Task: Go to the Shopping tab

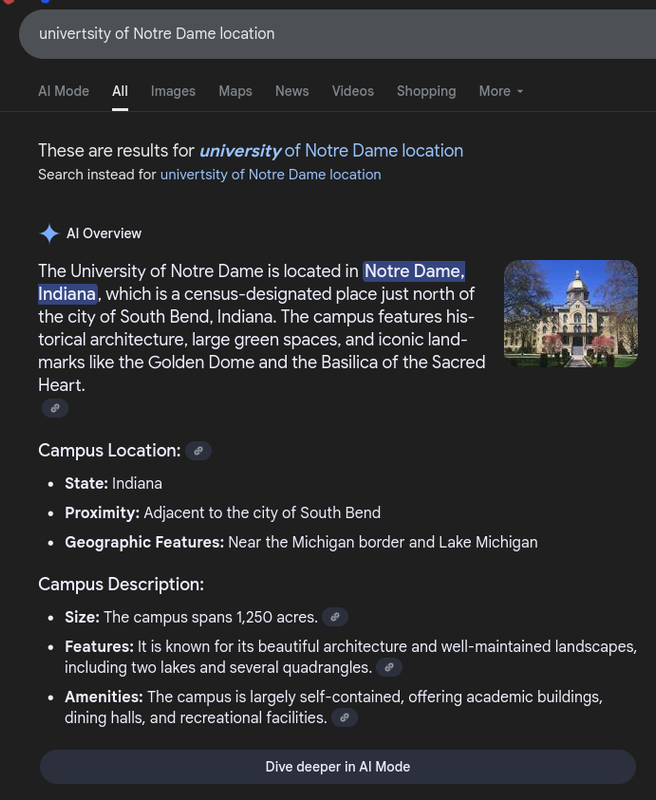Action: click(x=426, y=91)
